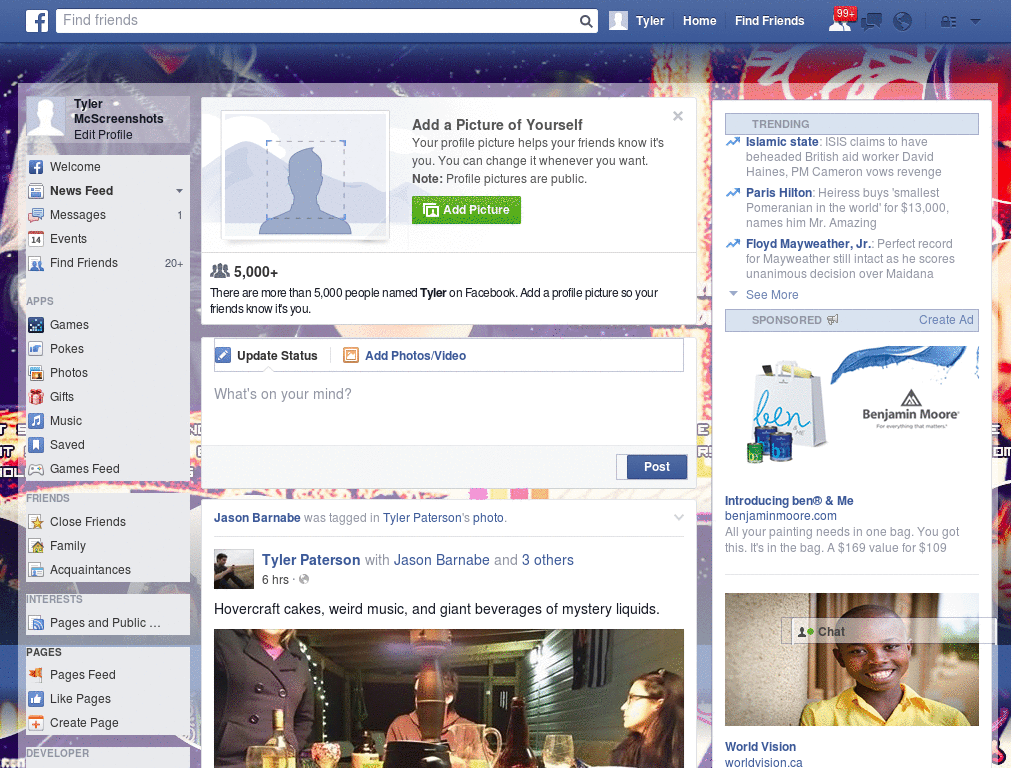Select the Update Status tab

tap(266, 355)
